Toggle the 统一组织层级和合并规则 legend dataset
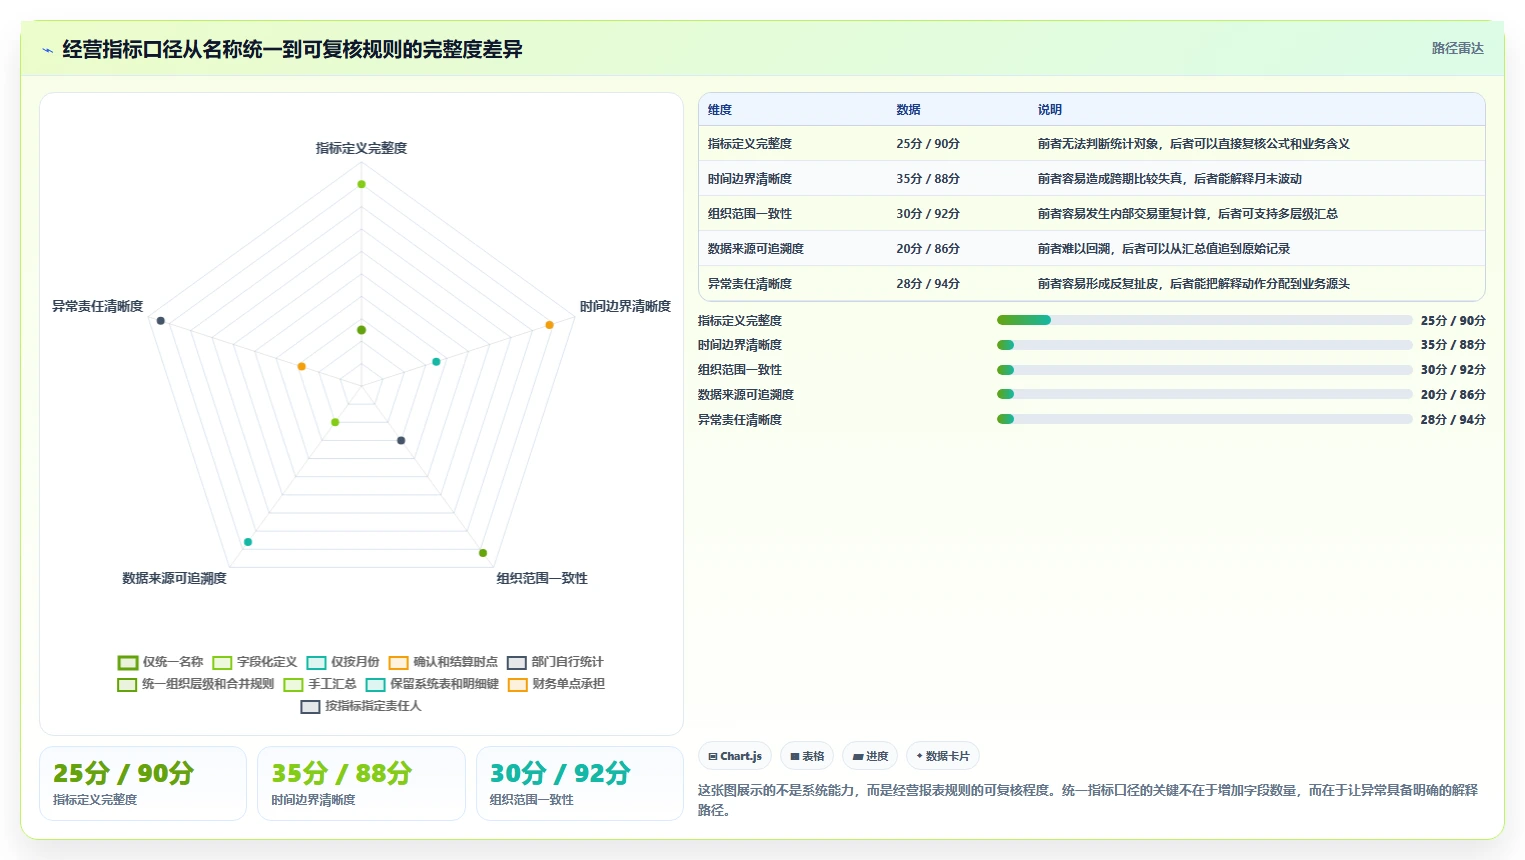The height and width of the screenshot is (860, 1525). click(x=195, y=684)
